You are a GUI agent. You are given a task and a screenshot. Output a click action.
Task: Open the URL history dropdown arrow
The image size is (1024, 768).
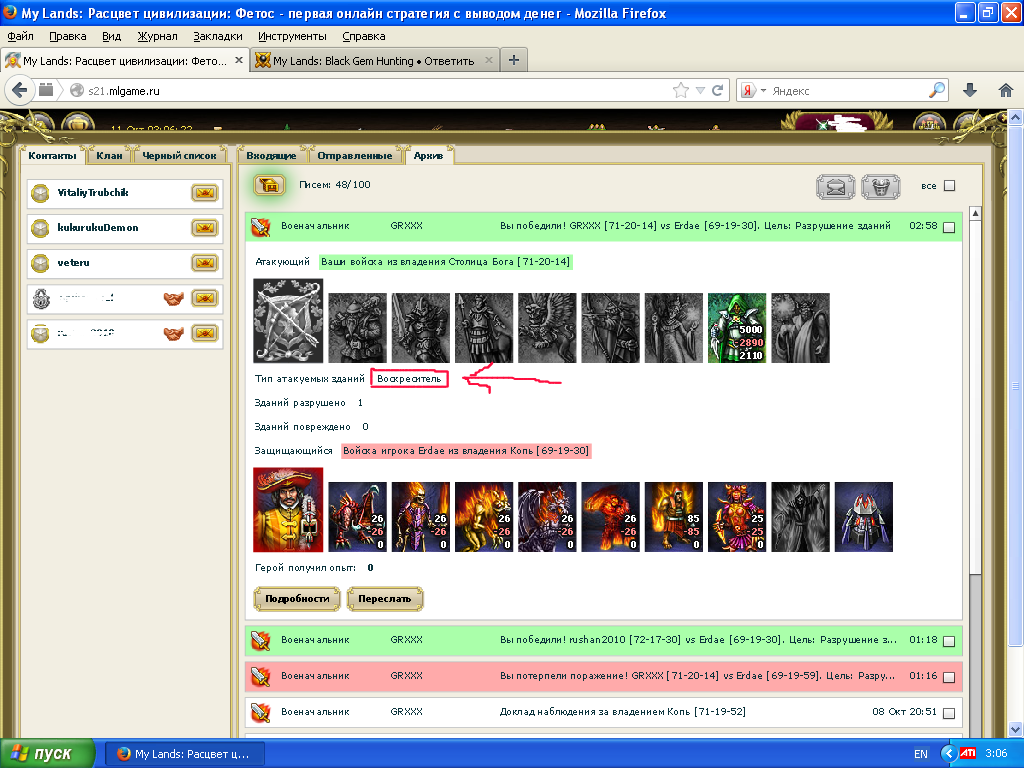(x=701, y=90)
